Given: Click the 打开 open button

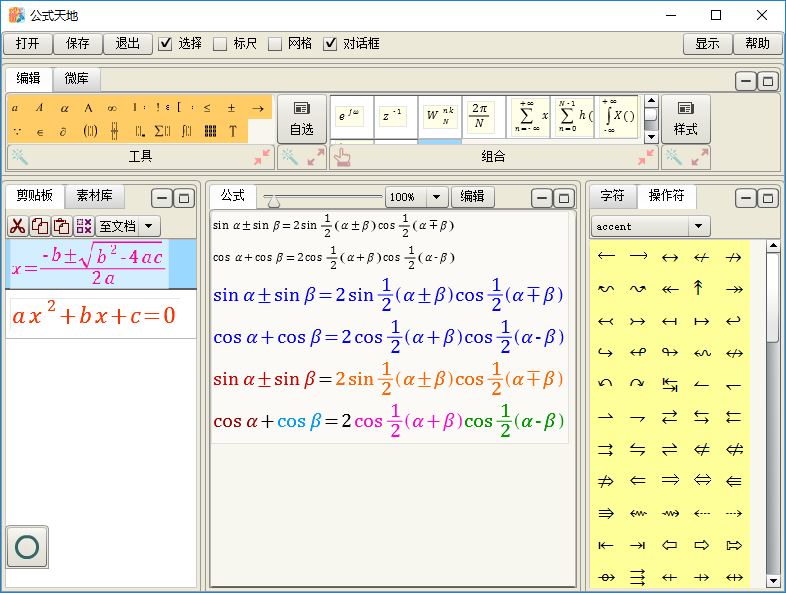Looking at the screenshot, I should 28,44.
